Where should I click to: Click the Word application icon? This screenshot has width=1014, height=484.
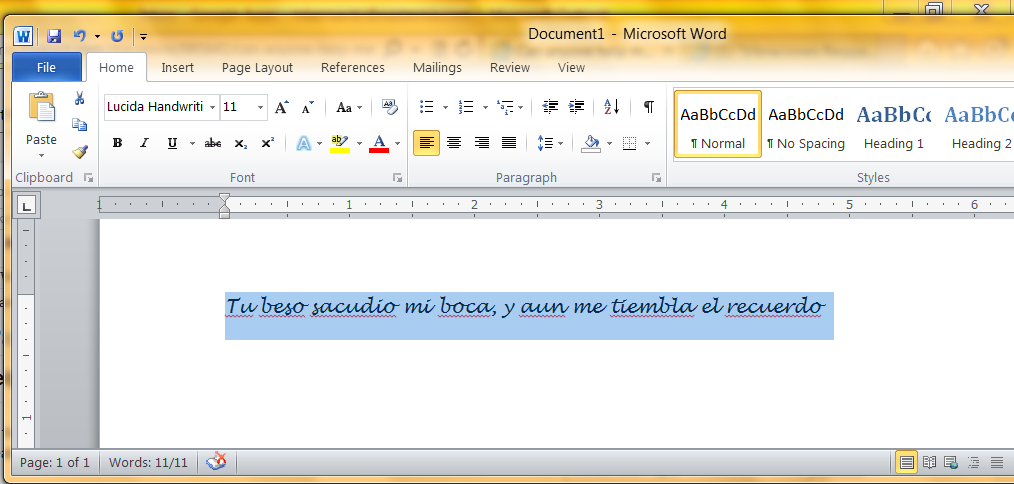(23, 36)
